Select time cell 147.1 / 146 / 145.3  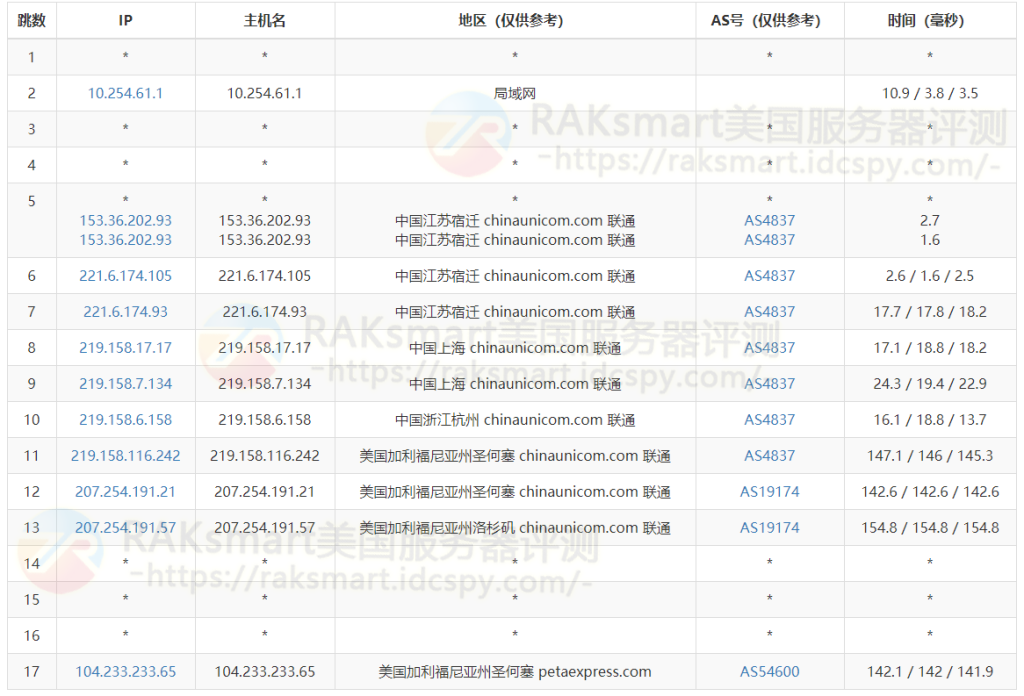[x=930, y=456]
